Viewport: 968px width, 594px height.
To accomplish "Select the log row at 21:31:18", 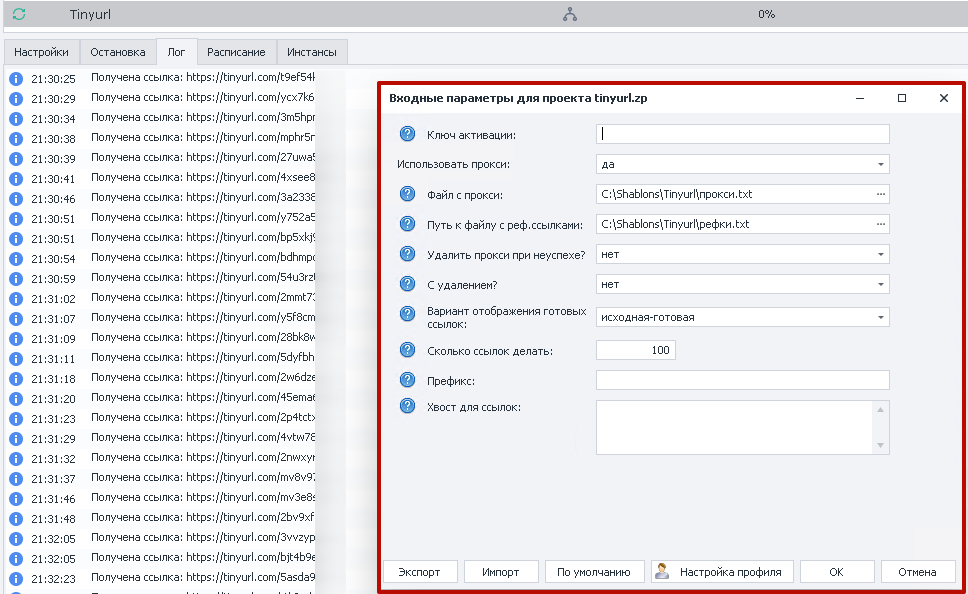I will click(161, 378).
